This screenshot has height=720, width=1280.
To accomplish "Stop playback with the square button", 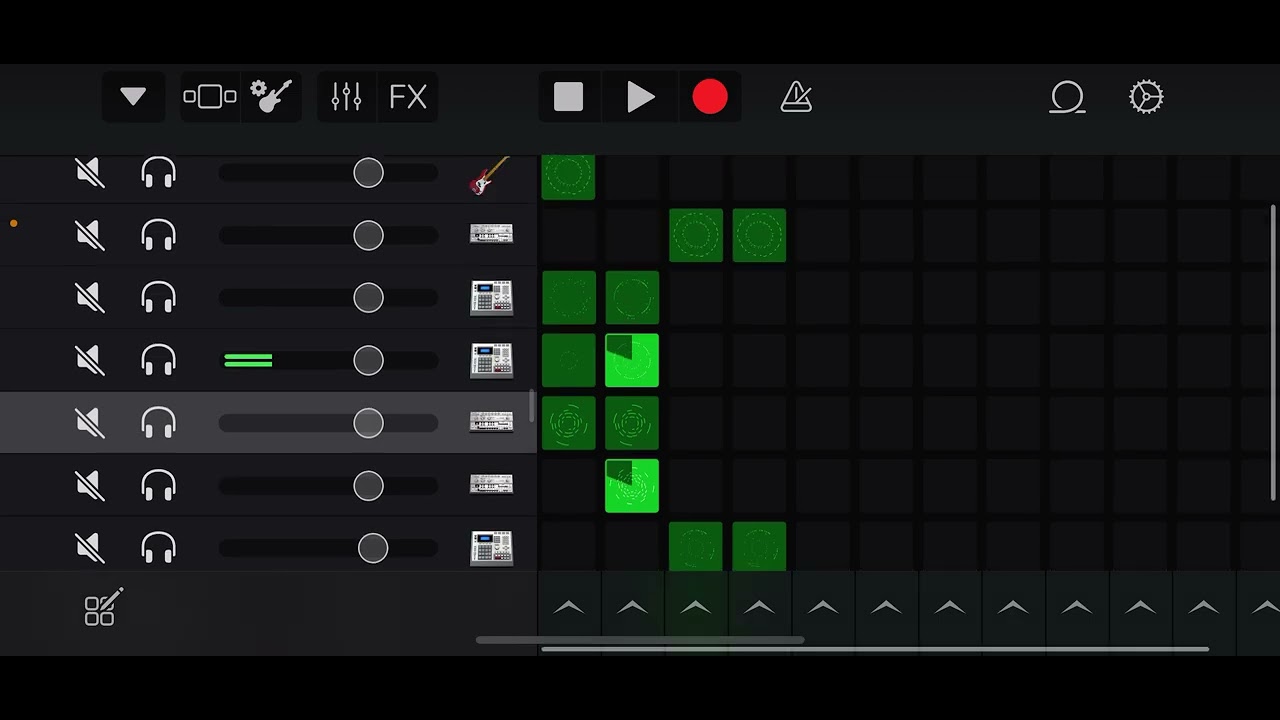I will (x=568, y=97).
